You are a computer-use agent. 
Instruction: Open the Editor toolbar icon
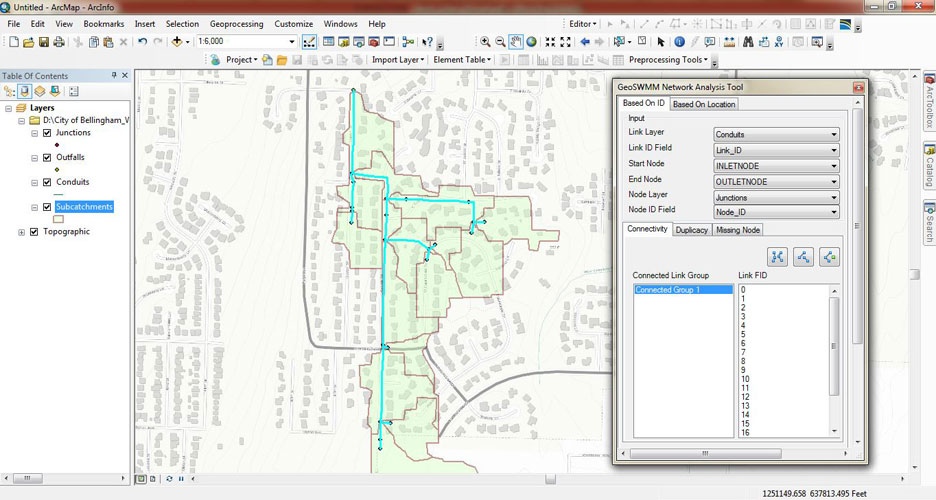pos(309,42)
